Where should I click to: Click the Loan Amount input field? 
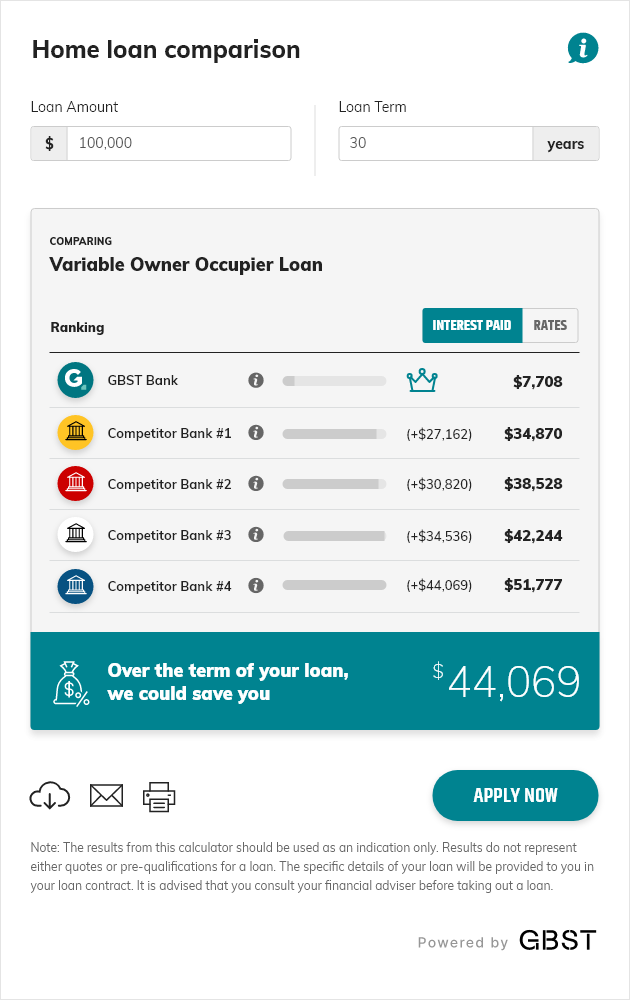tap(178, 143)
